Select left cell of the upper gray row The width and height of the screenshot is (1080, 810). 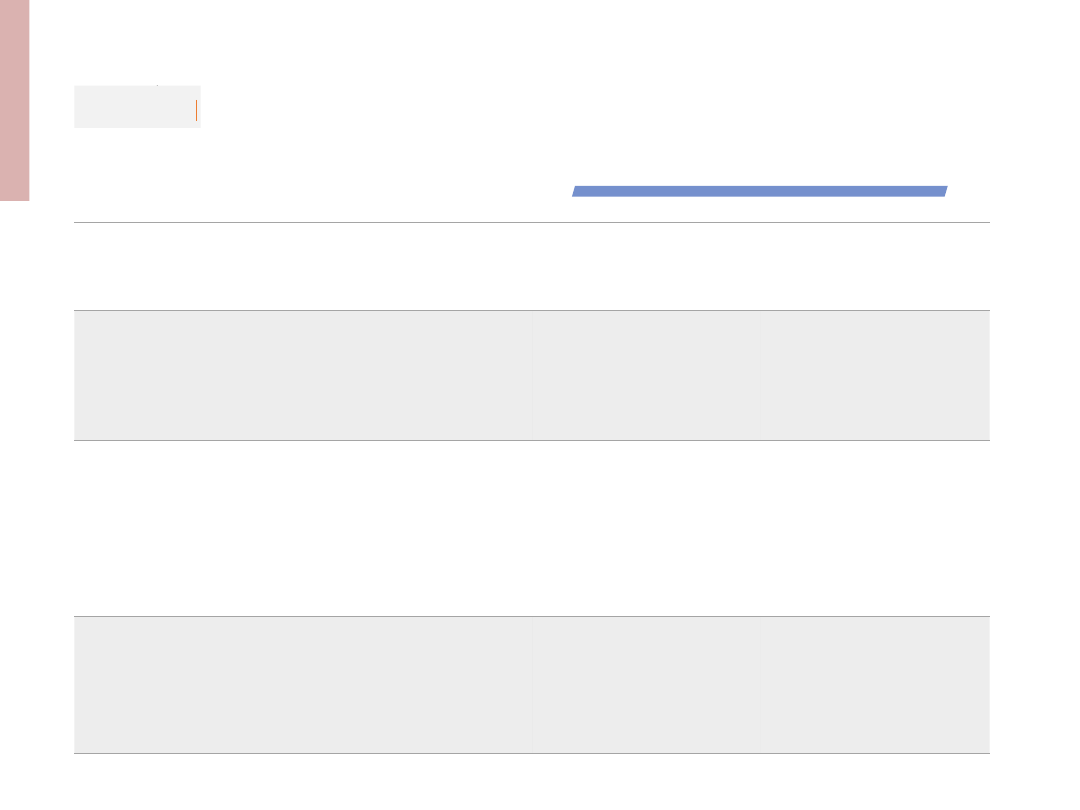pos(303,375)
